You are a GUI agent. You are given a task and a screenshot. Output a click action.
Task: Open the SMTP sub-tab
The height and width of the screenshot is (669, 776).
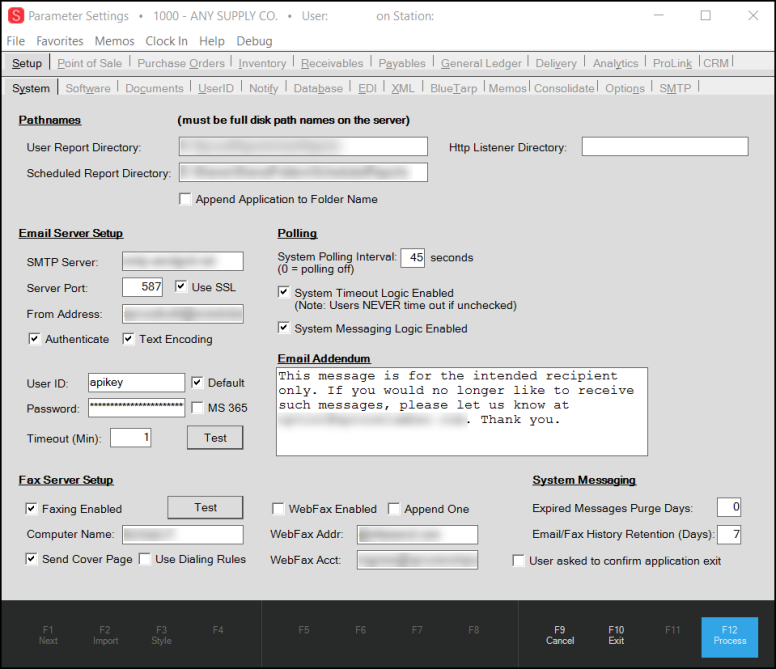coord(675,88)
